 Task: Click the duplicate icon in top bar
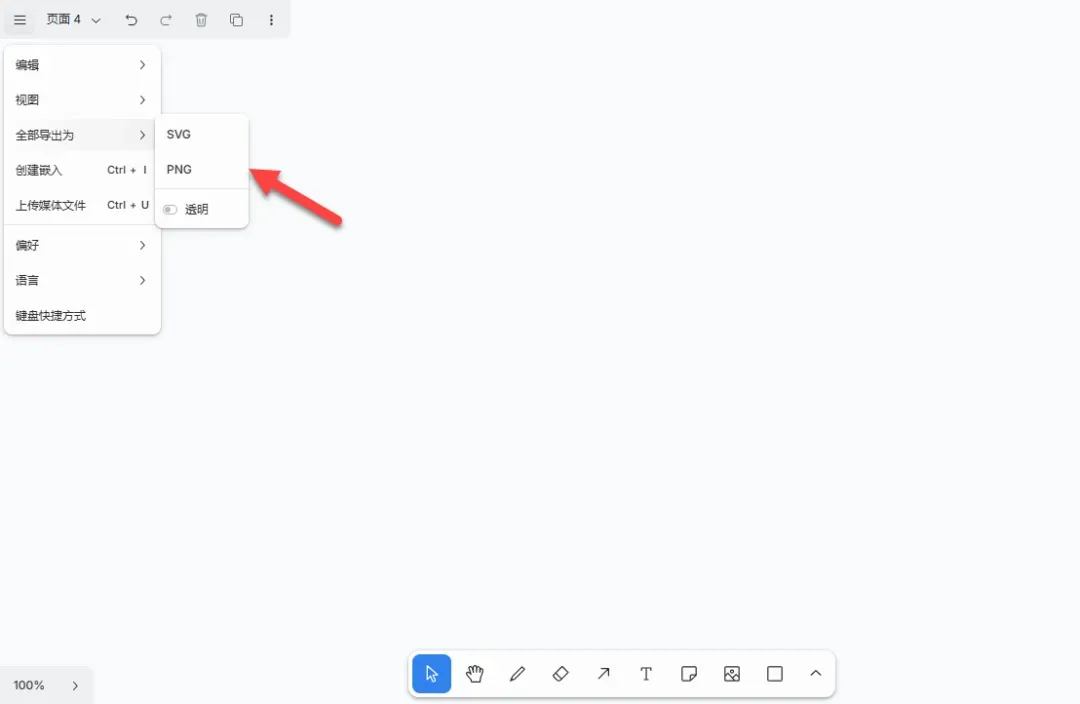[x=236, y=20]
